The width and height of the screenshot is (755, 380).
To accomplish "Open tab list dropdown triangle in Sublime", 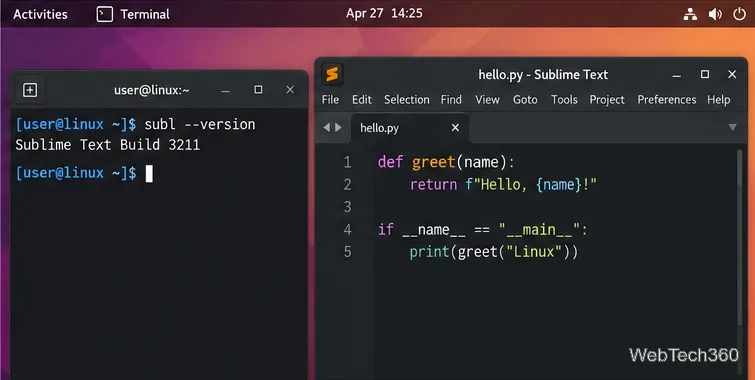I will click(x=732, y=128).
